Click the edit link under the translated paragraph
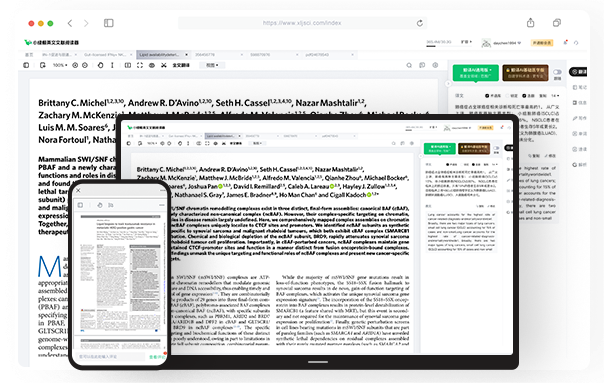604x383 pixels. (550, 156)
